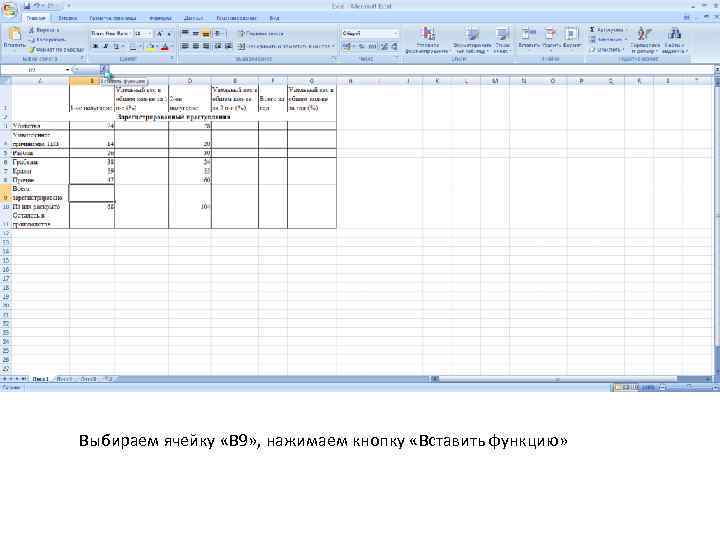Open the Данные ribbon tab
Screen dimensions: 720x540
(194, 18)
